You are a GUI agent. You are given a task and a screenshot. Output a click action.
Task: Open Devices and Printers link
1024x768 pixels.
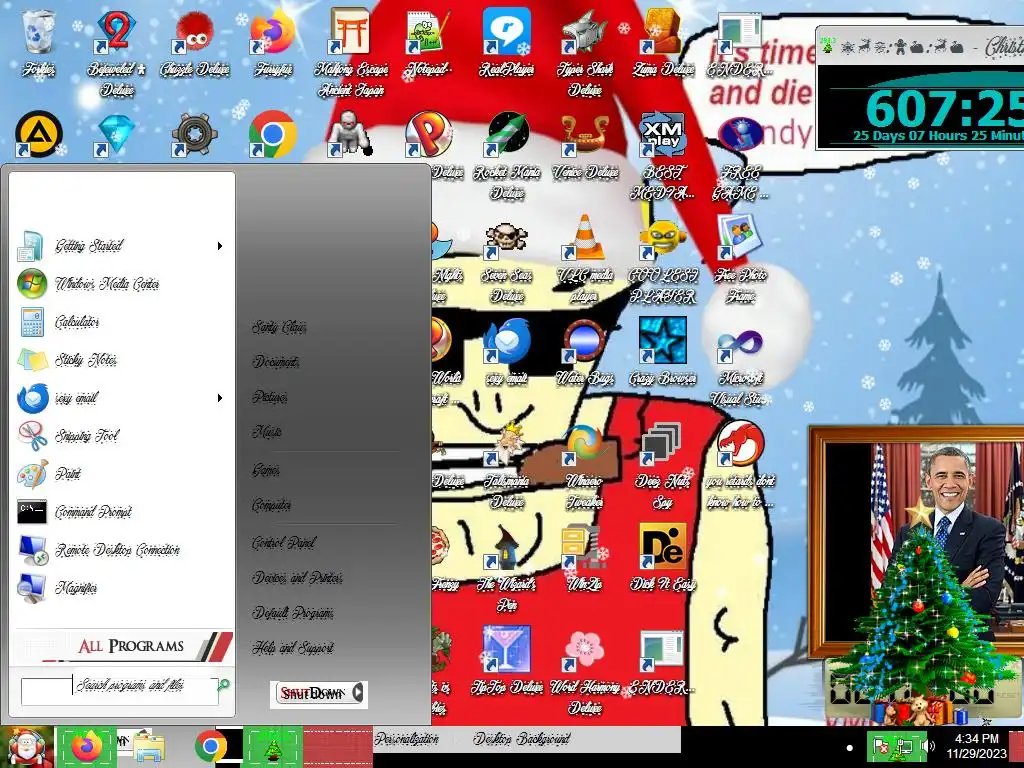(297, 578)
